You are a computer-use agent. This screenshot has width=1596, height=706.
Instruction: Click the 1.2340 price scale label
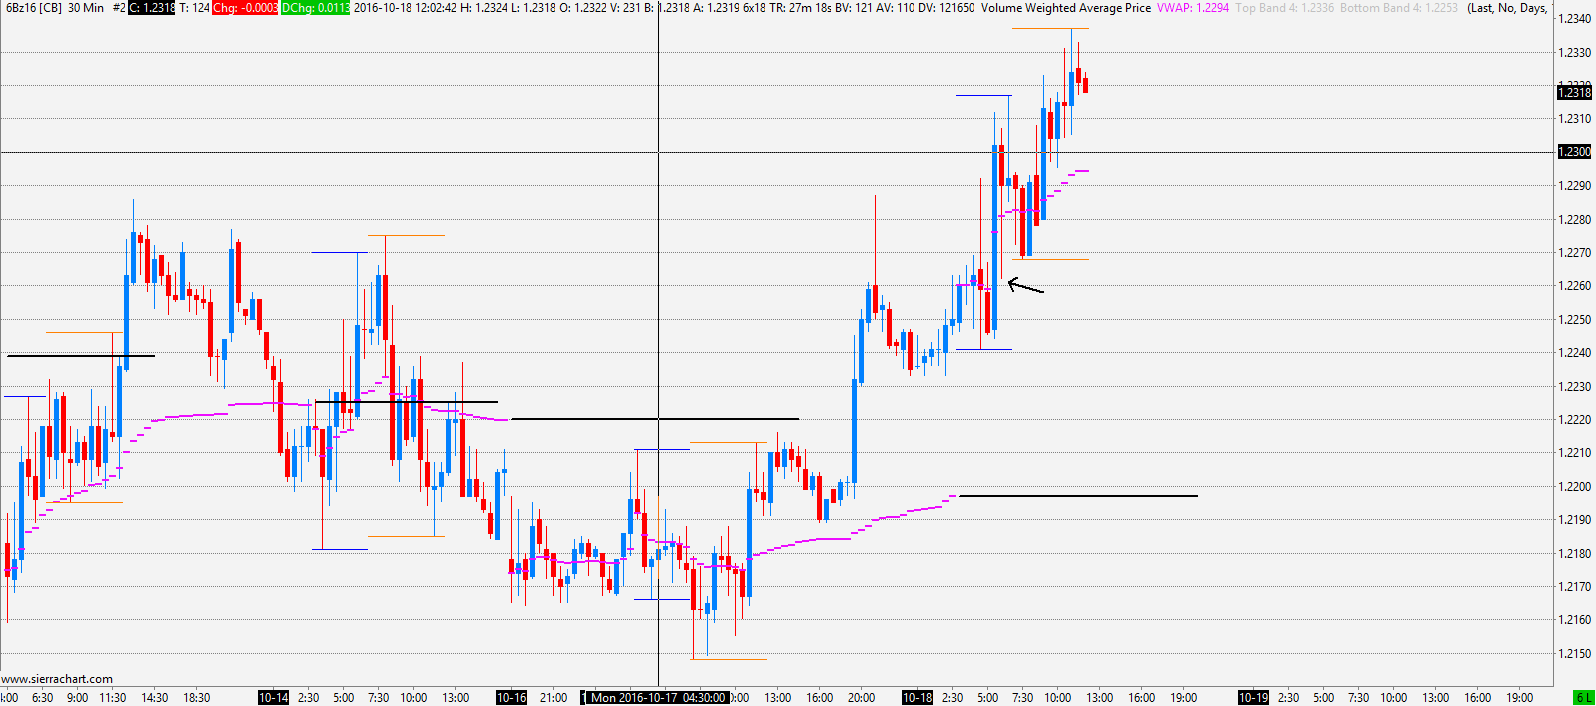pos(1575,19)
